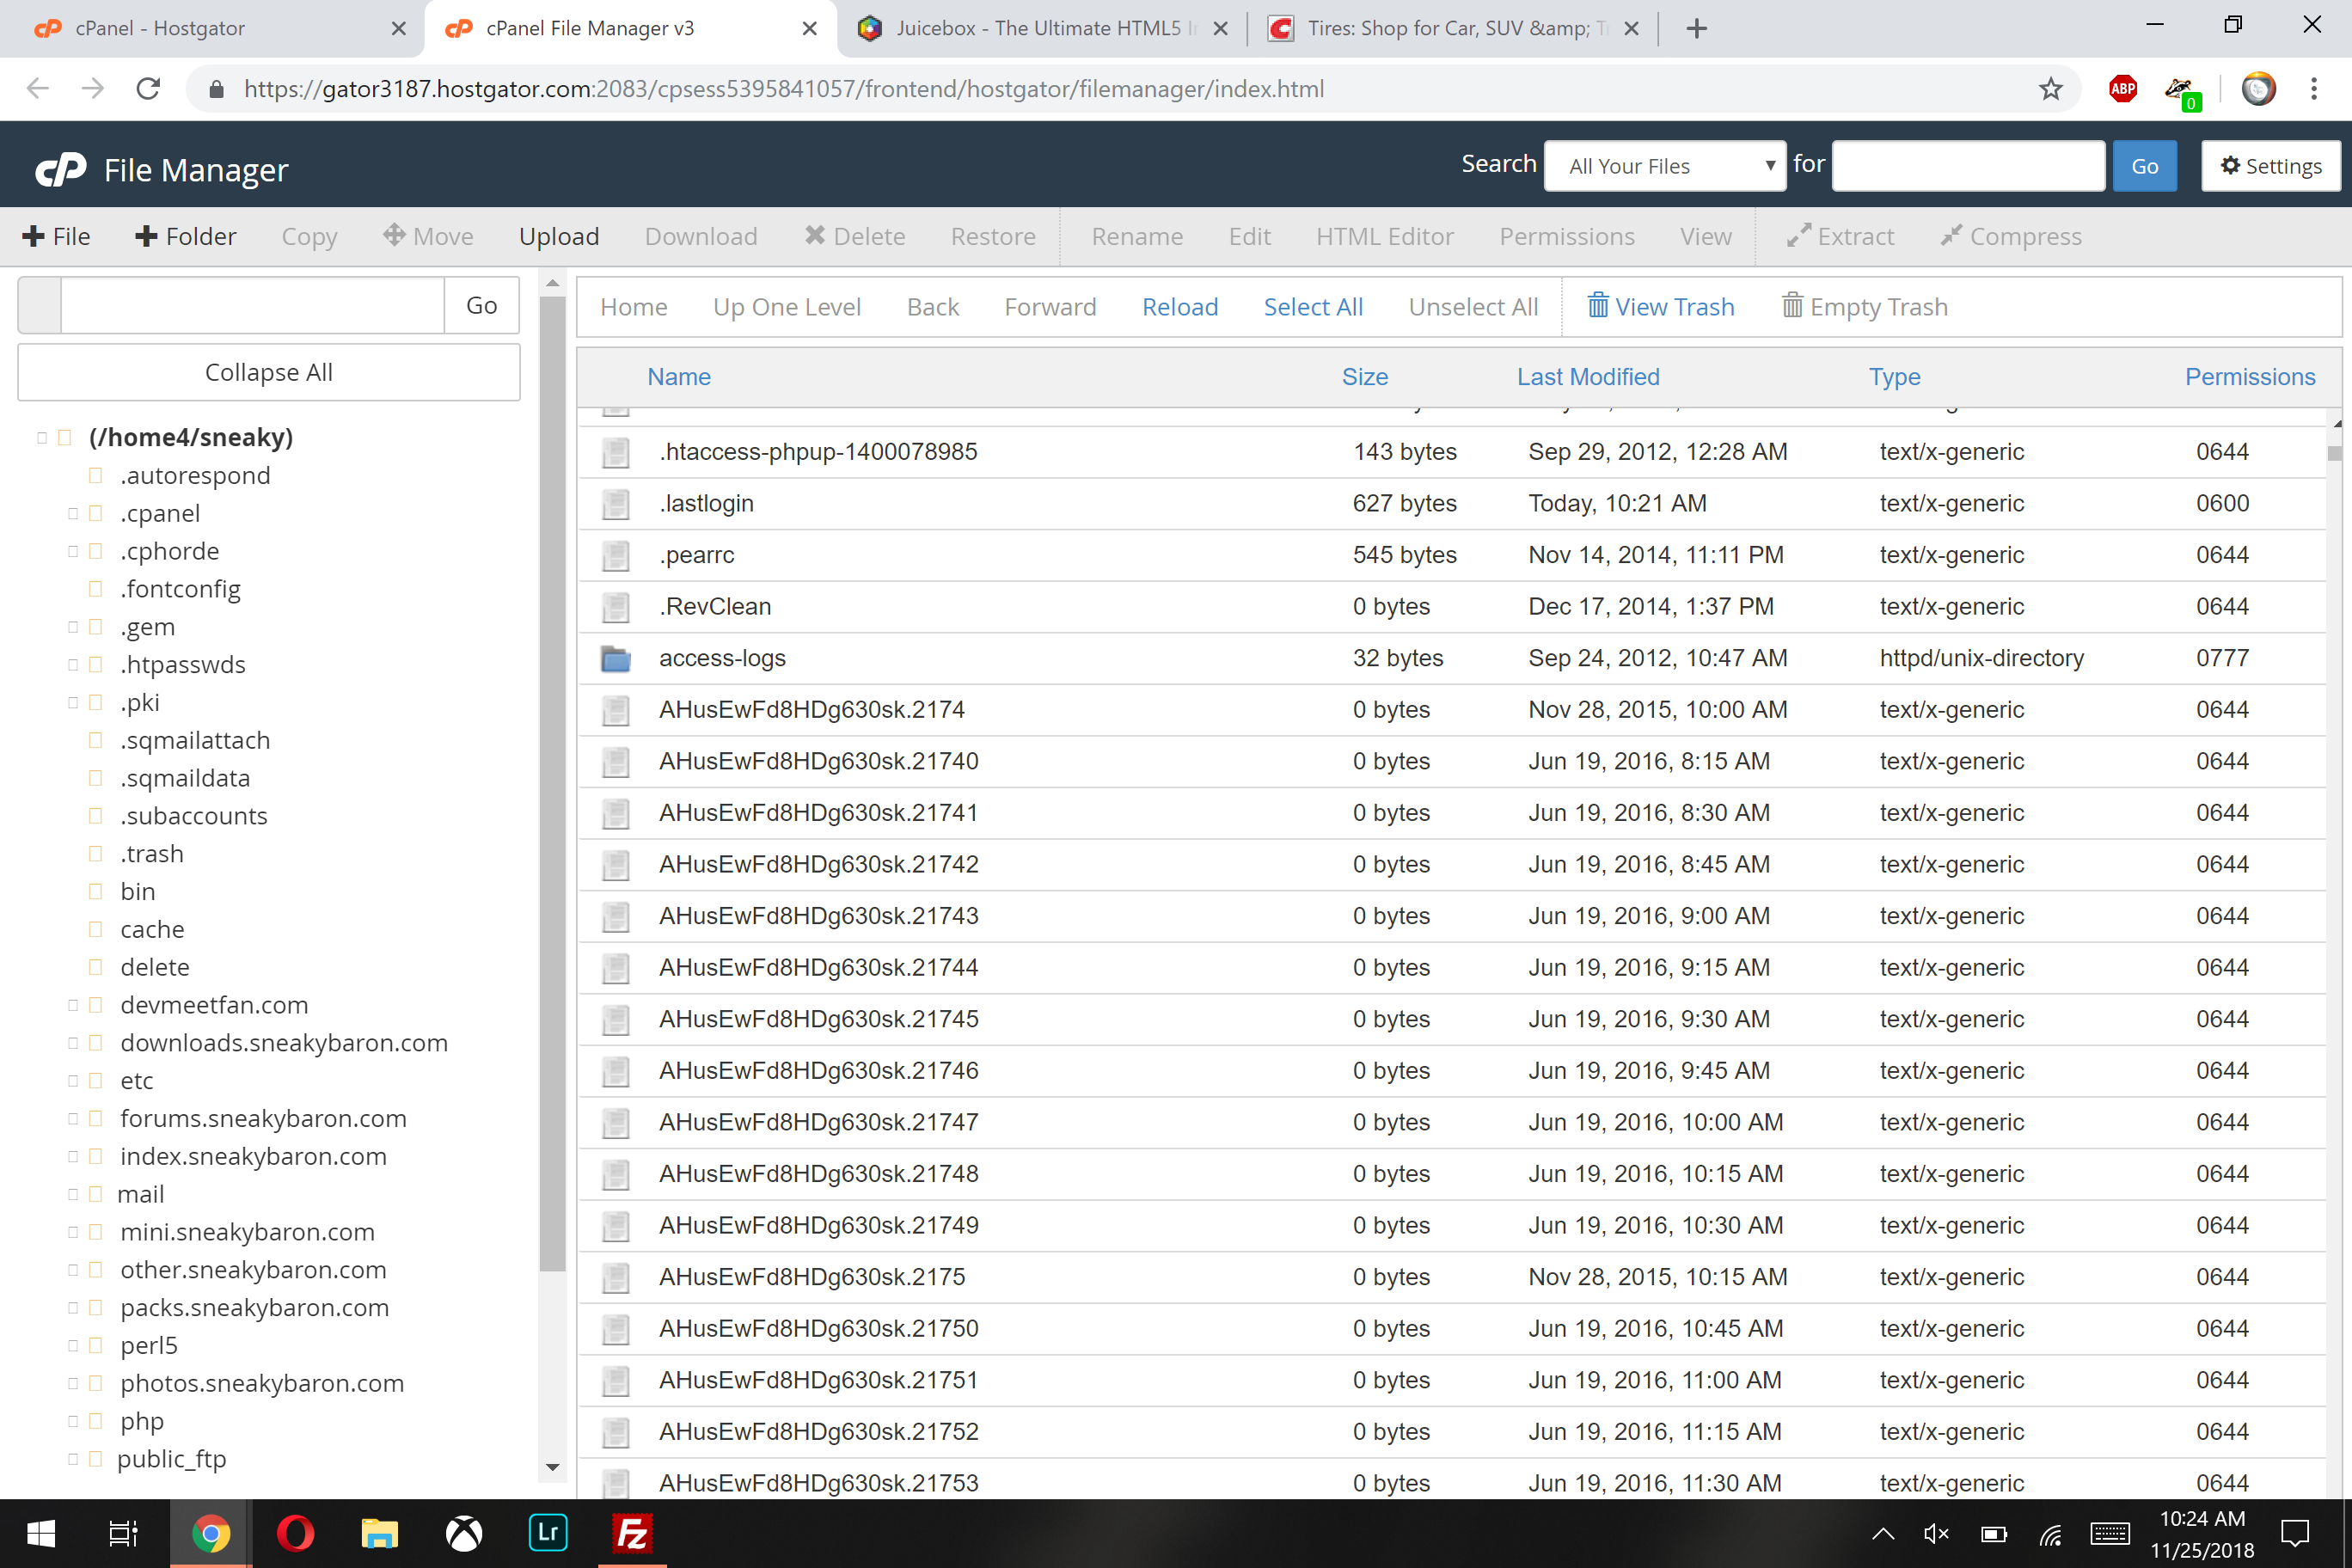Click the cPanel logo in the header
This screenshot has height=1568, width=2352.
(61, 170)
